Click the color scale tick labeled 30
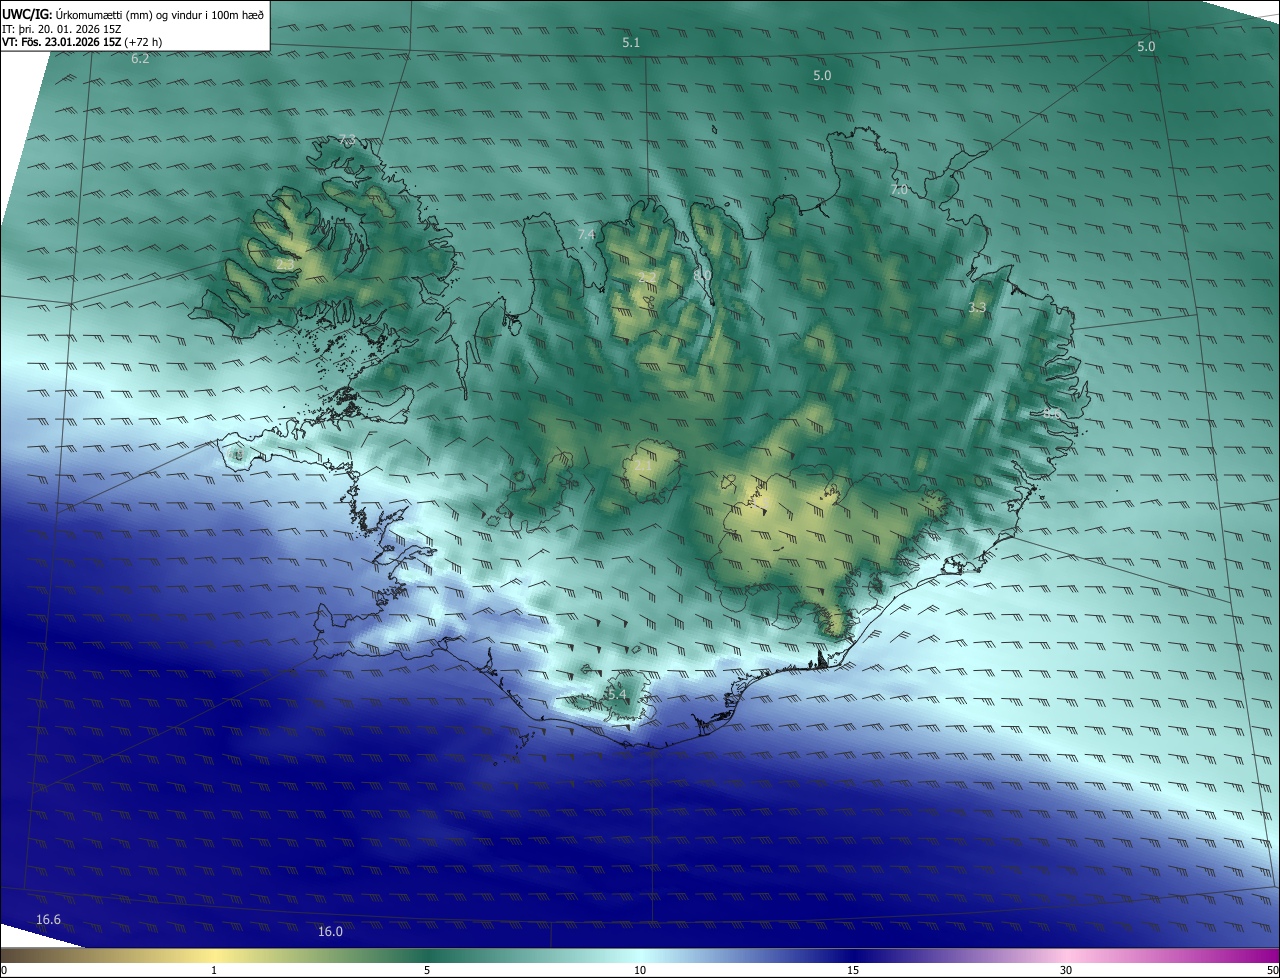 (x=1066, y=970)
